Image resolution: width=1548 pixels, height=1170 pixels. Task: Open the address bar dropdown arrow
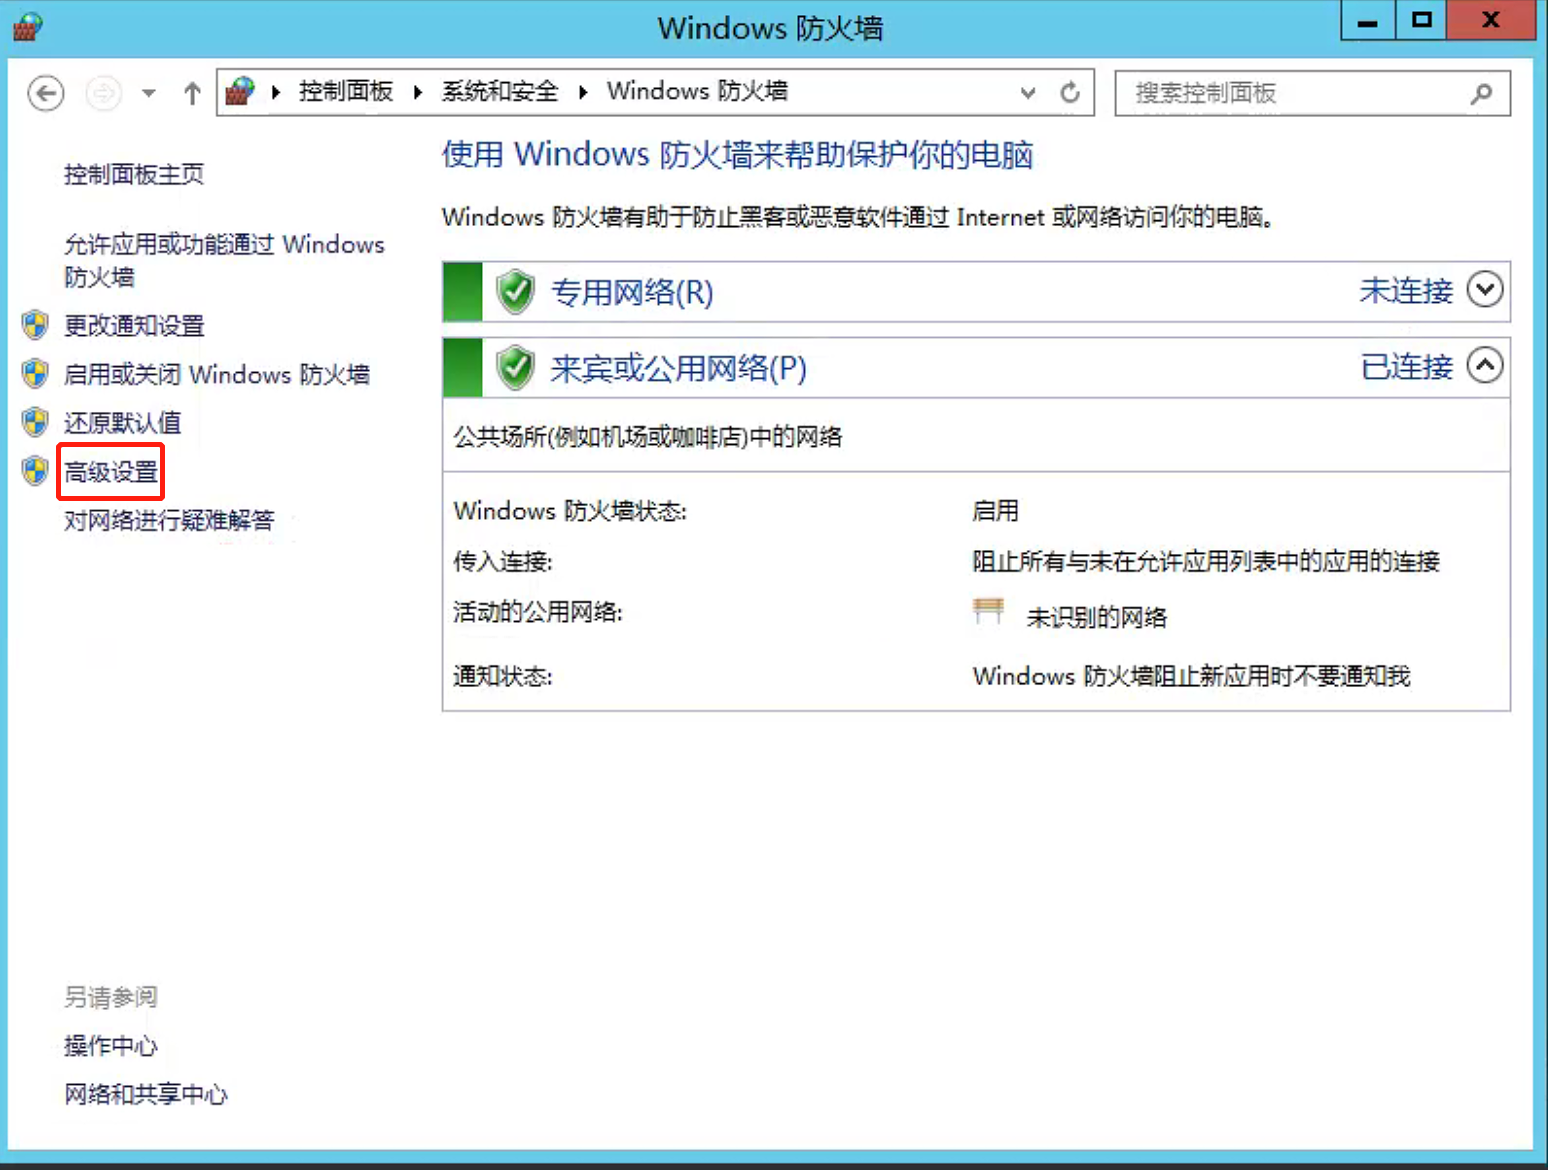(x=1028, y=92)
